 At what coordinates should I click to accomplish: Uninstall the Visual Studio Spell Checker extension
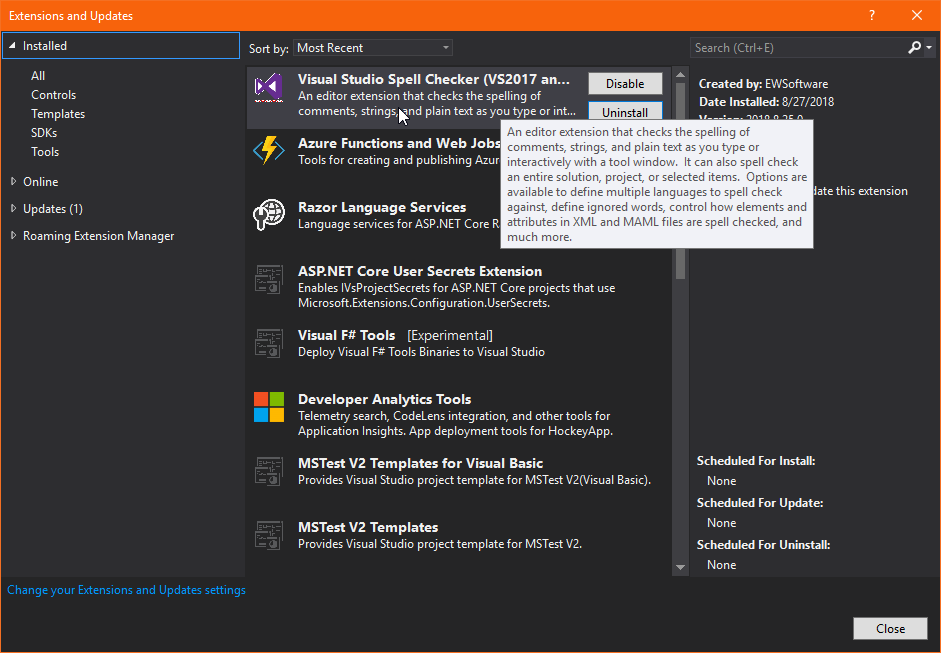tap(625, 112)
